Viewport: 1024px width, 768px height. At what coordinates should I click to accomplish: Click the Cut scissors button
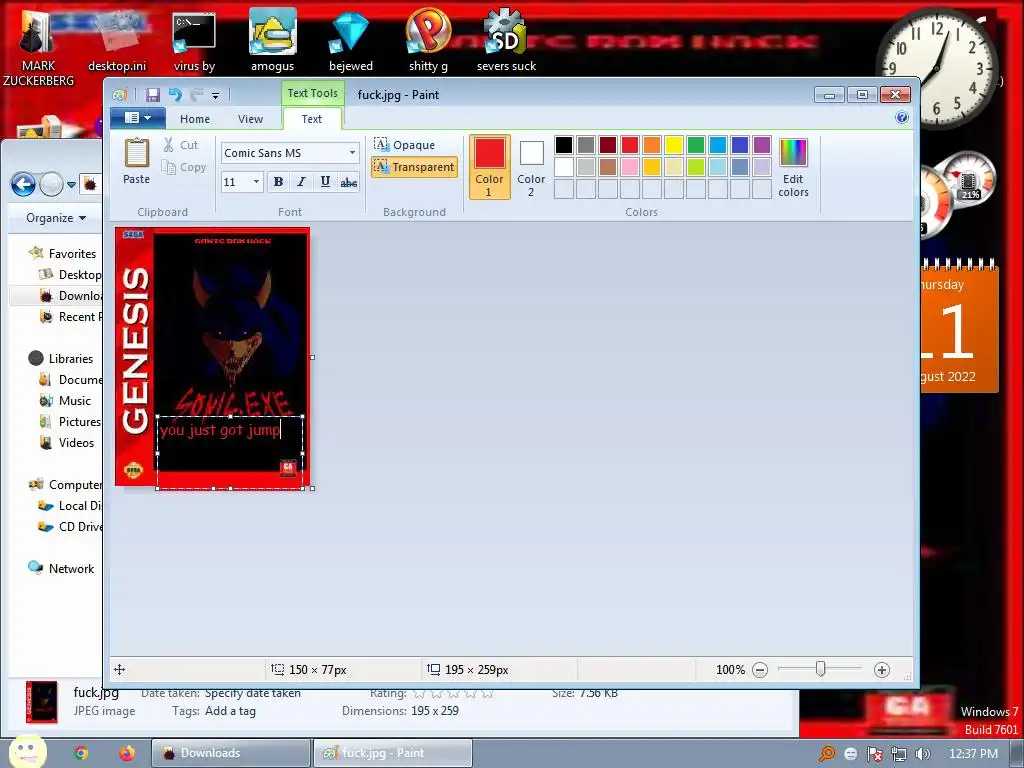pos(181,145)
